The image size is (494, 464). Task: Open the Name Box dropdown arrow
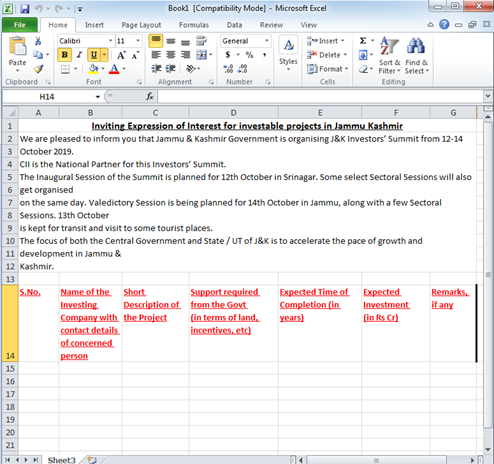point(98,97)
